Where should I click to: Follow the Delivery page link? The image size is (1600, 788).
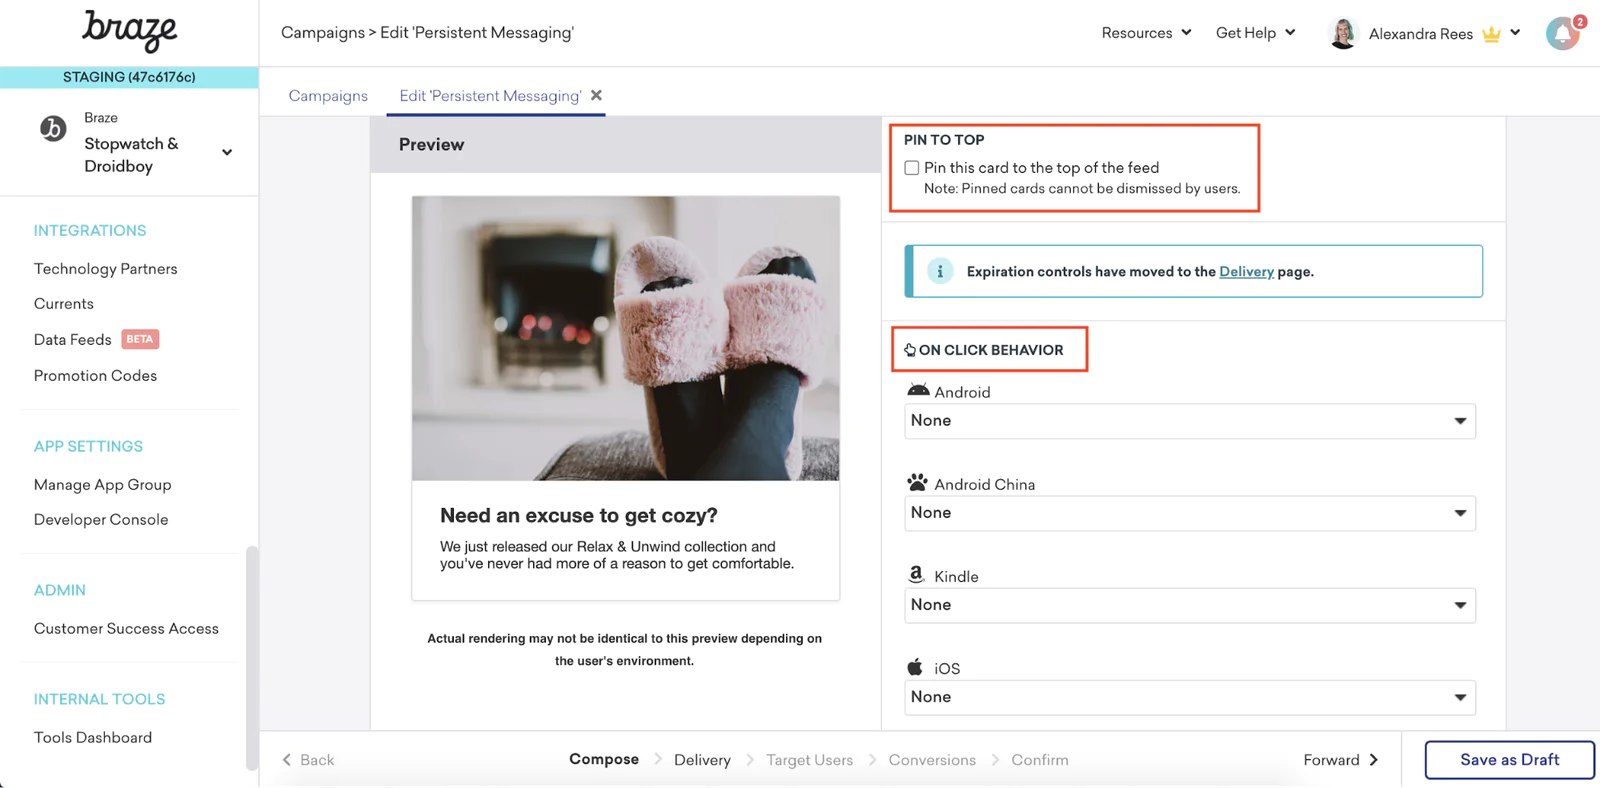[x=1246, y=271]
